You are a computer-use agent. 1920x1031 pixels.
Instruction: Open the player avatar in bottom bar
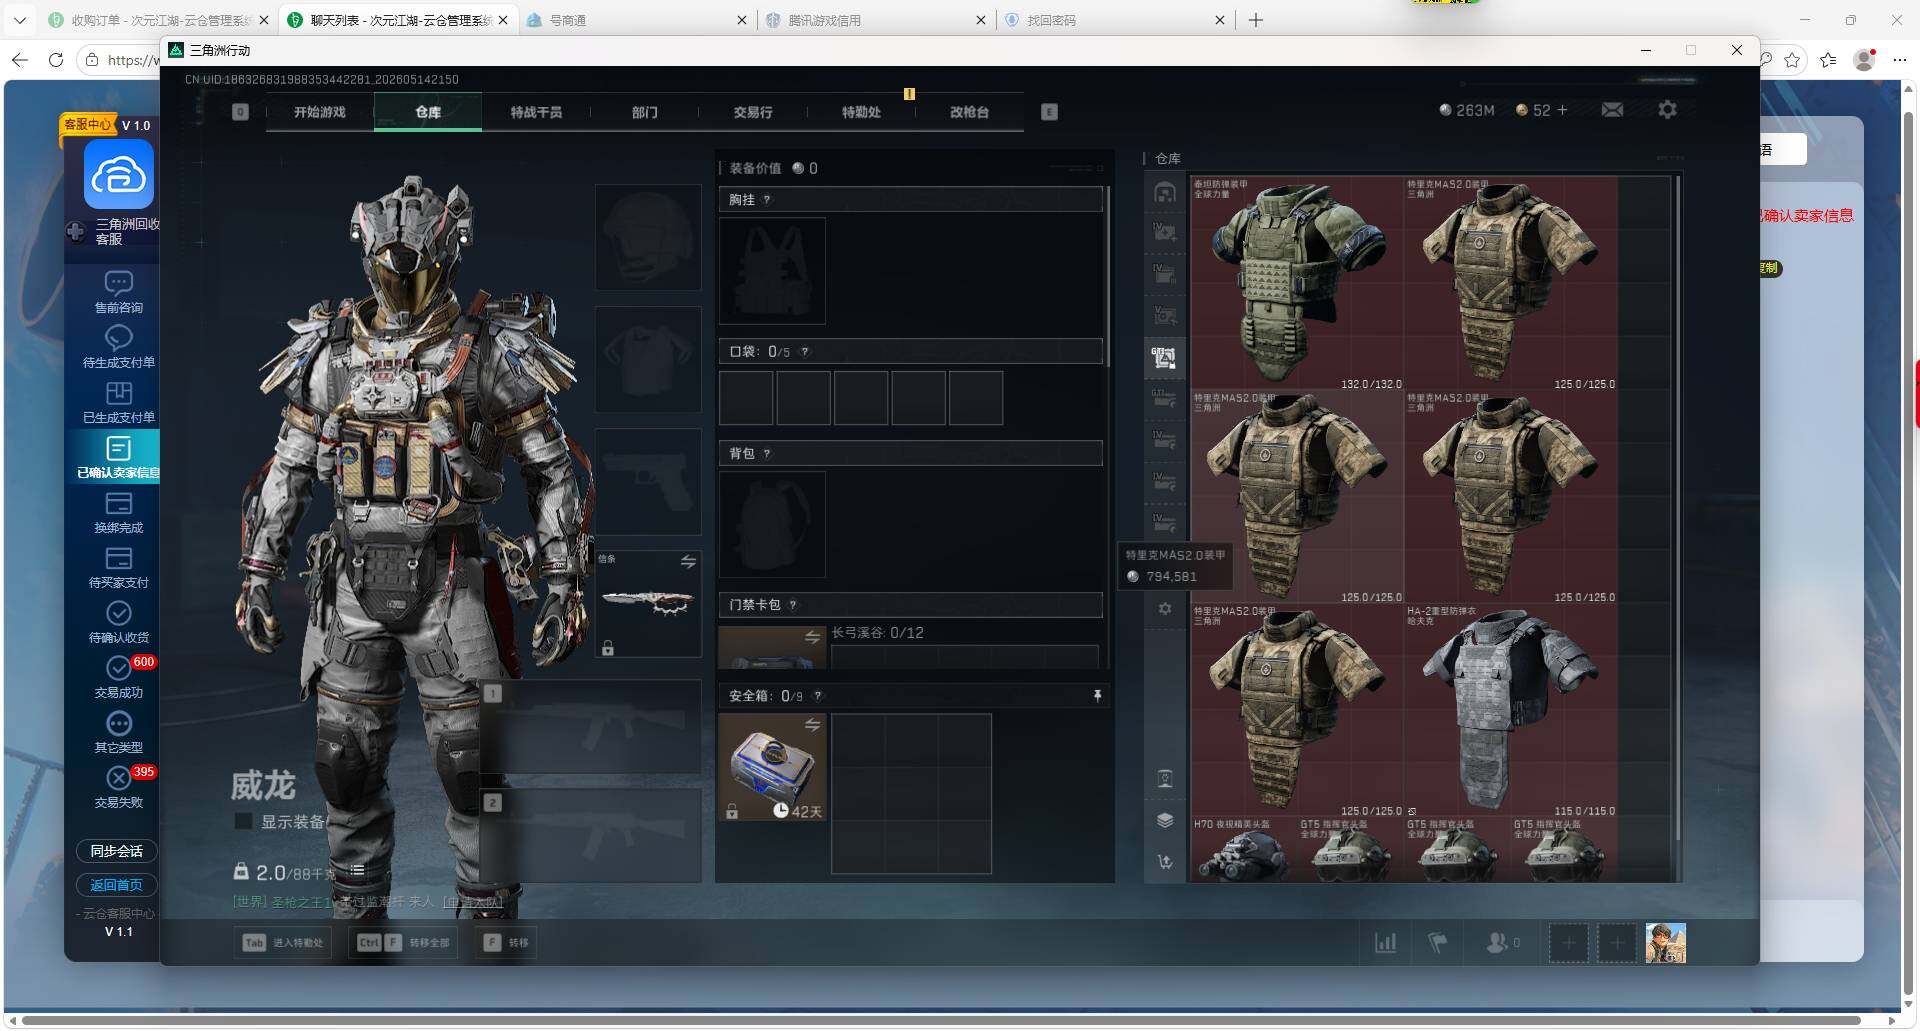pos(1665,943)
